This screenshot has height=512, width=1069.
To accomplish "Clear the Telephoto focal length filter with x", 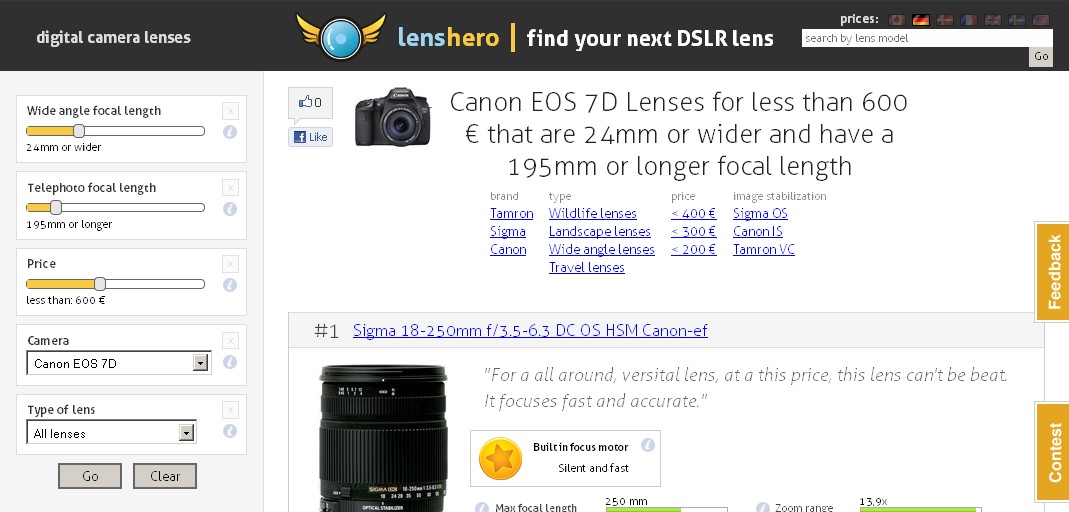I will tap(230, 188).
